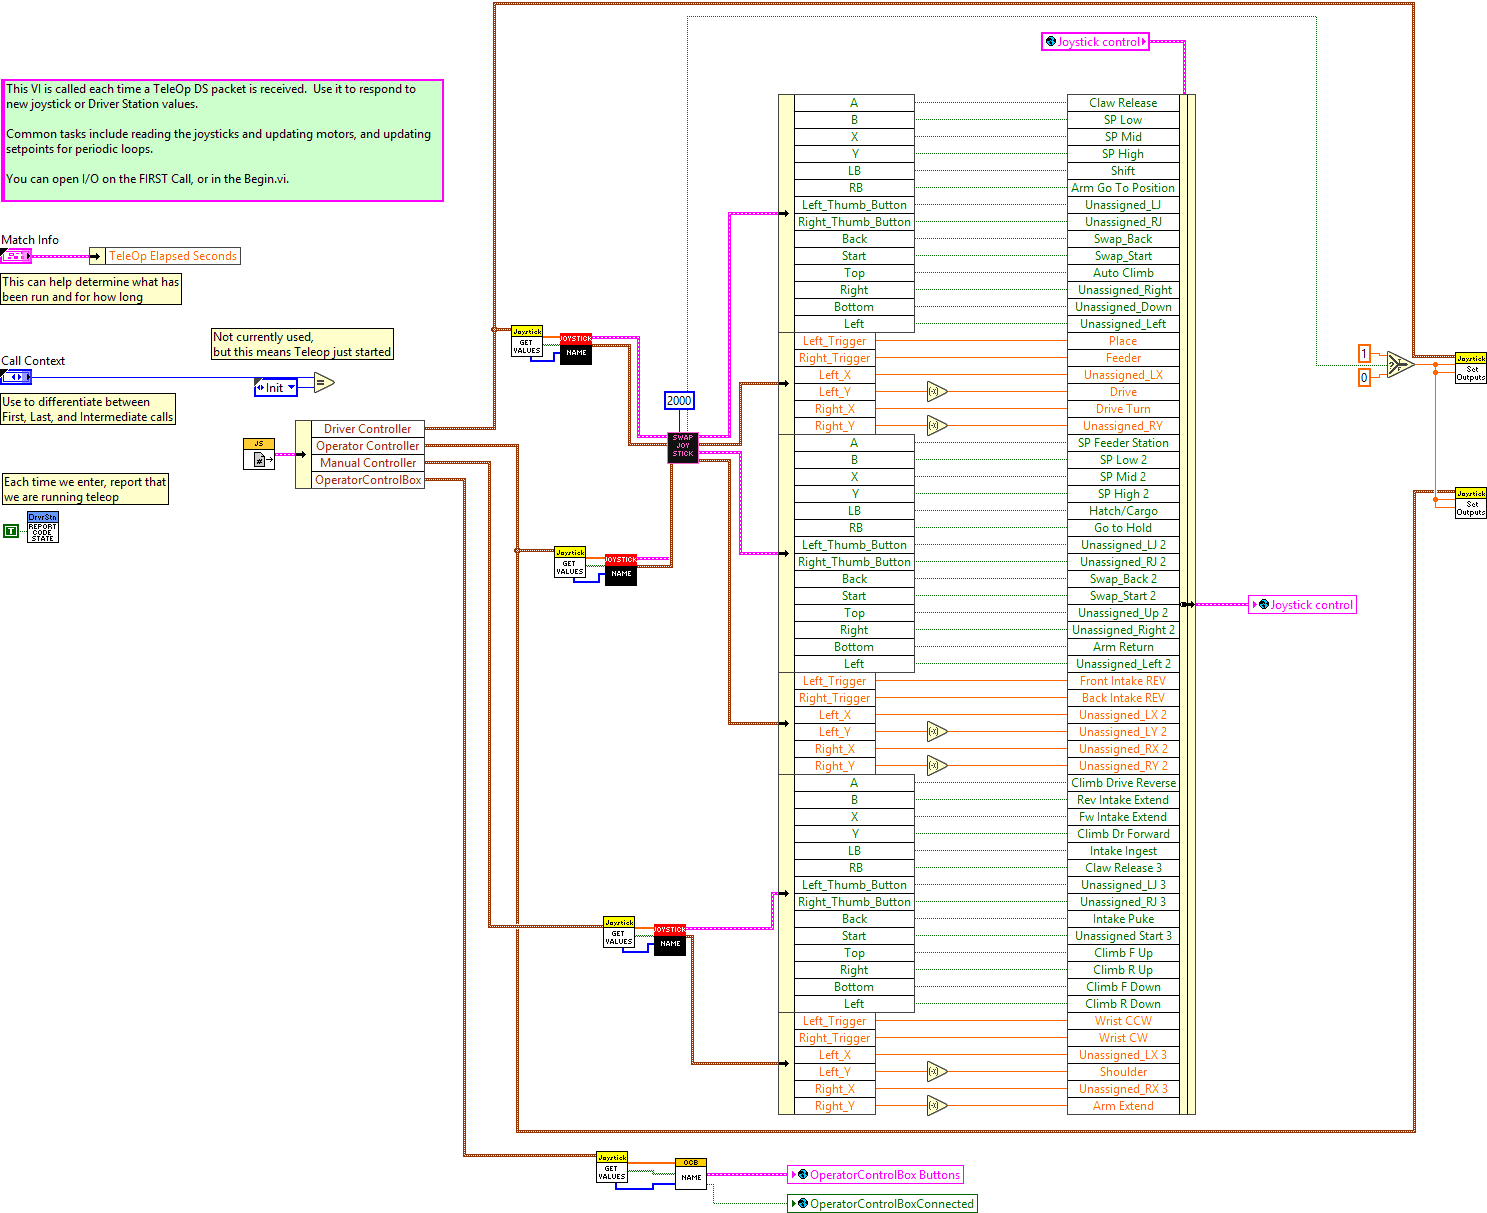This screenshot has height=1213, width=1487.
Task: Select the Auto Climb bundle element
Action: [x=1122, y=273]
